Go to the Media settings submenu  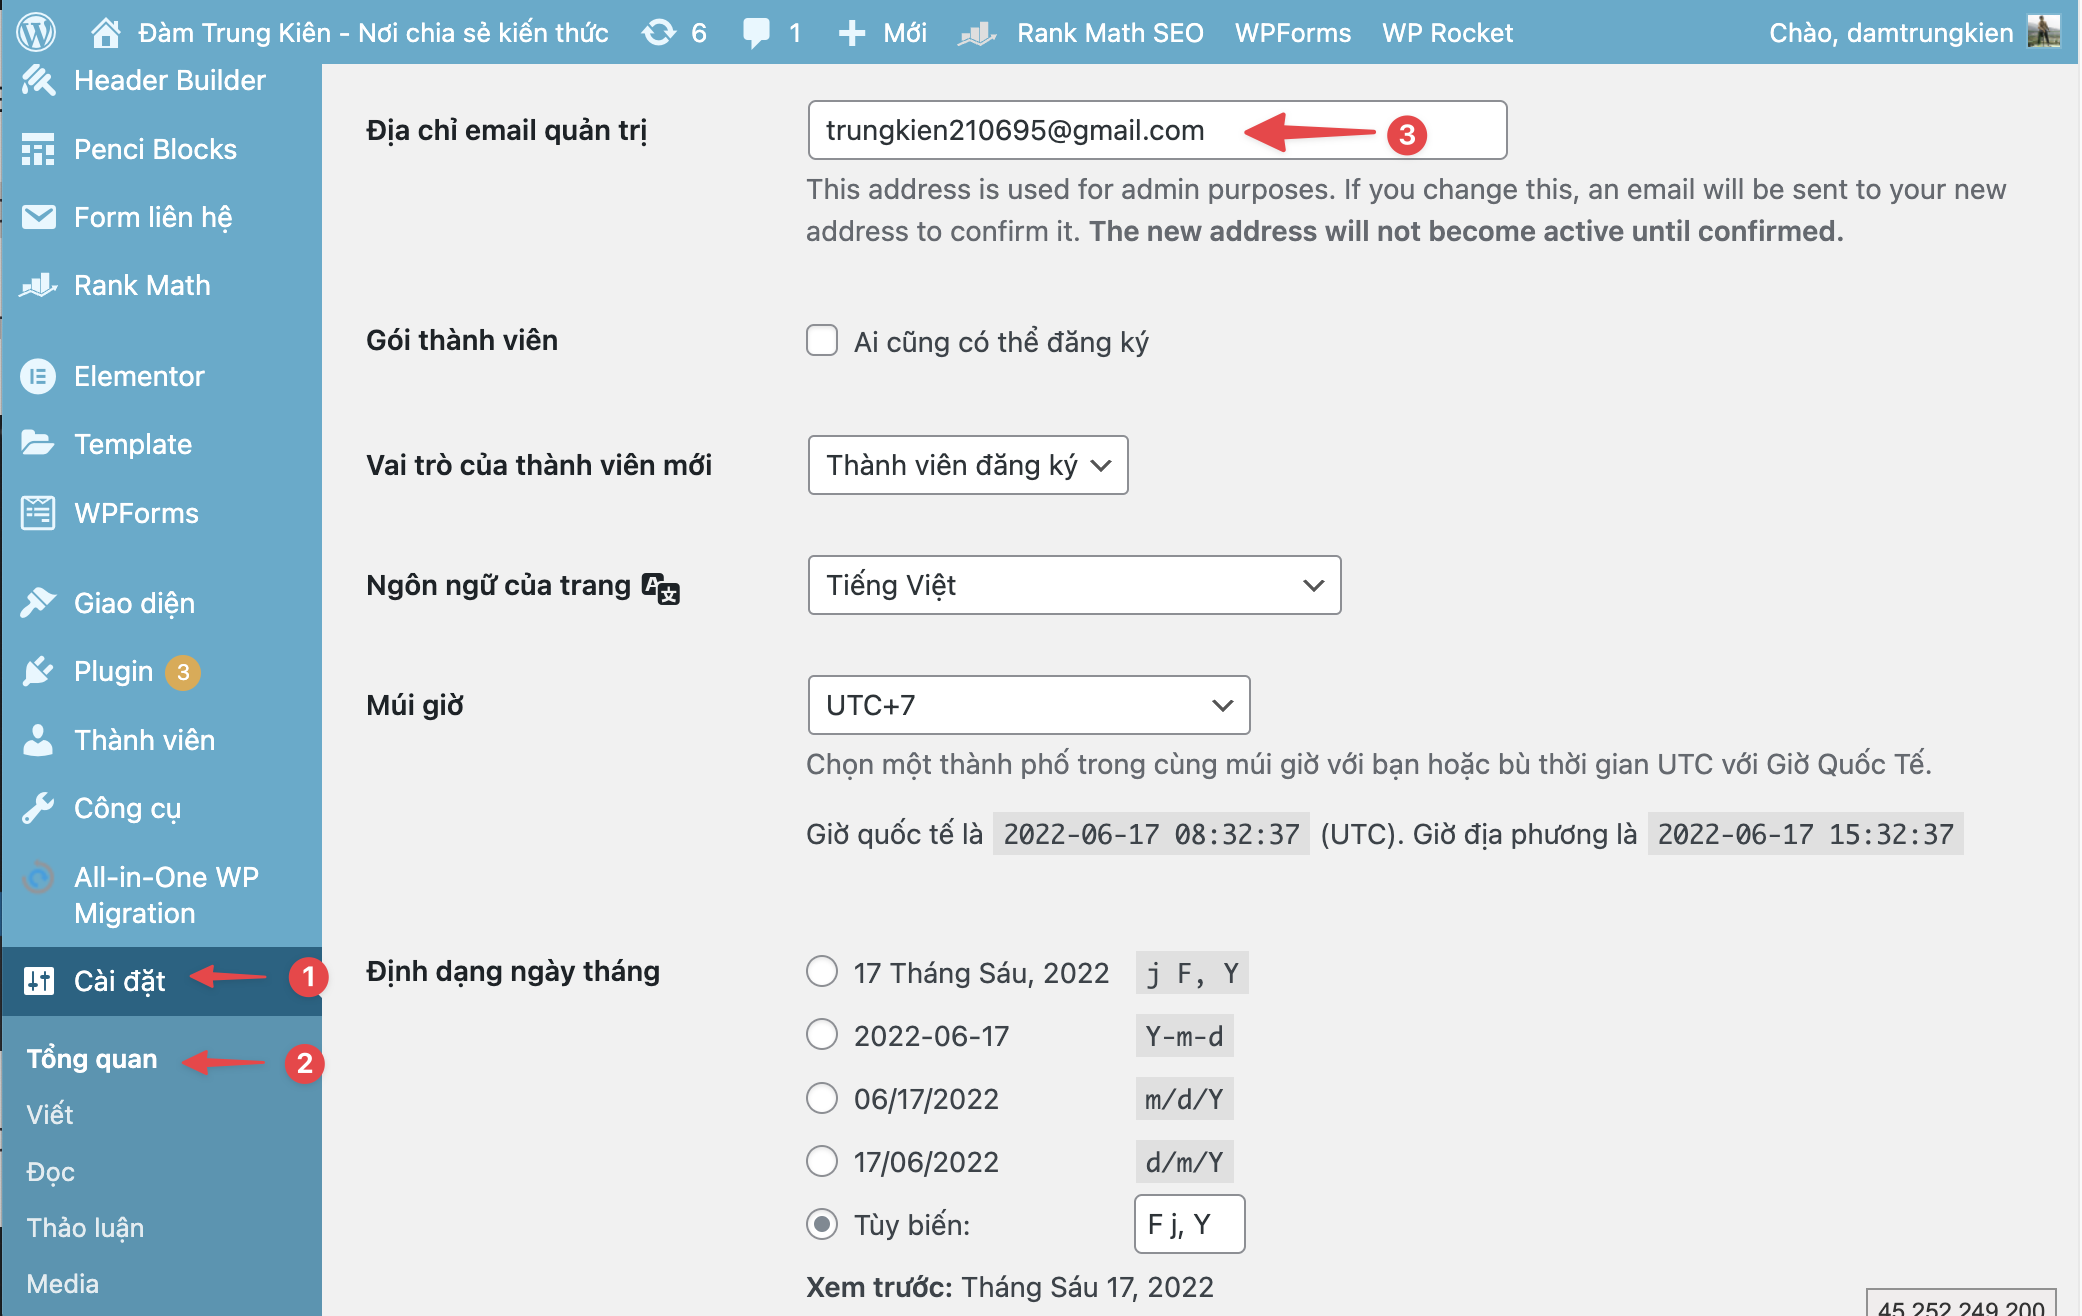click(62, 1284)
